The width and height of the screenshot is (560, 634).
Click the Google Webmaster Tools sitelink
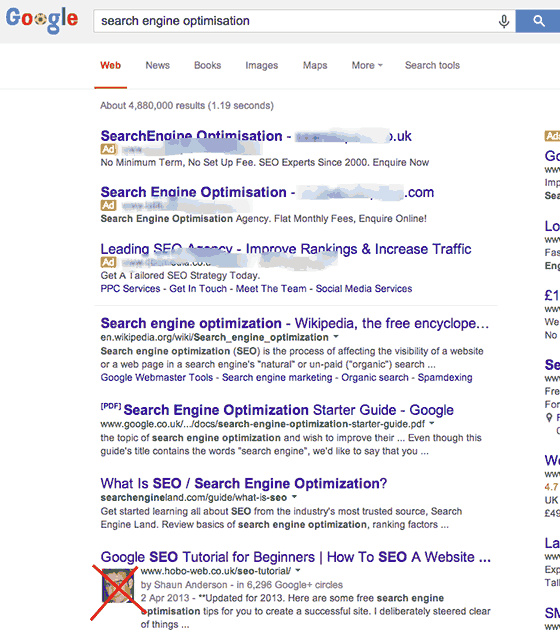click(156, 377)
